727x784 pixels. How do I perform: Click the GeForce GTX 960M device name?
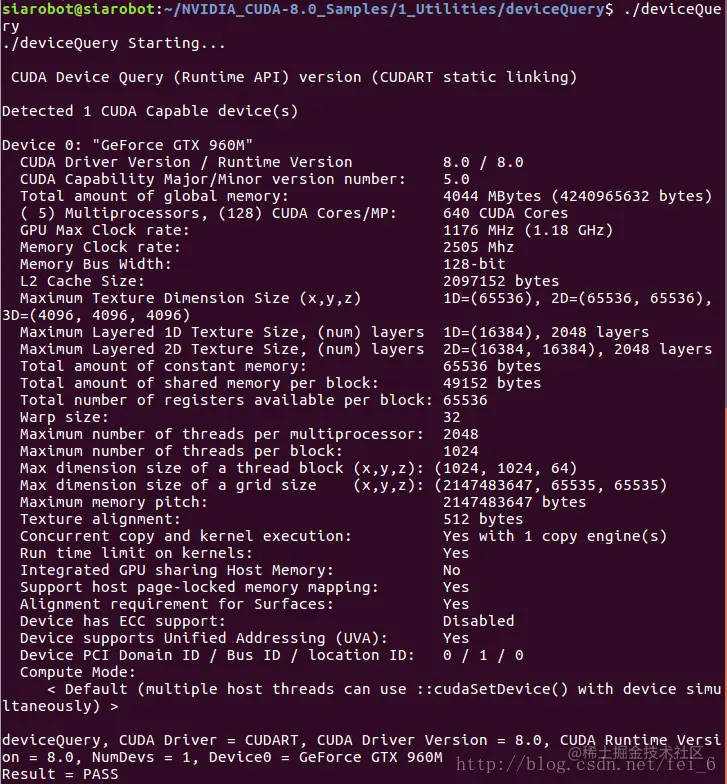point(172,145)
